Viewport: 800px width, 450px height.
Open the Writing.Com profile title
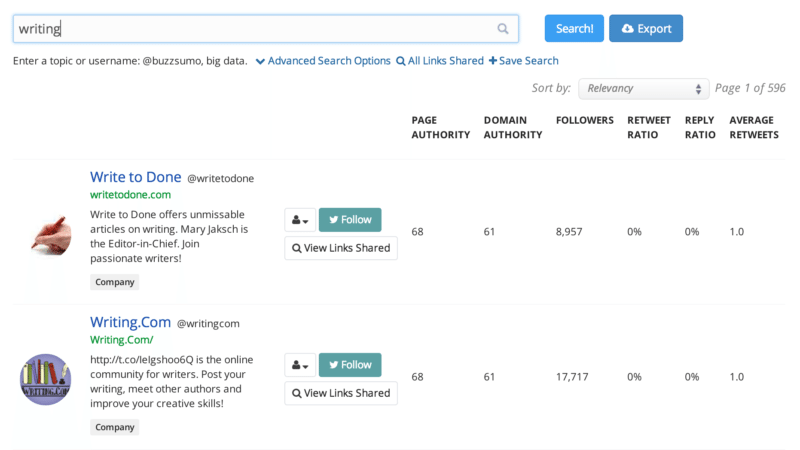[131, 322]
